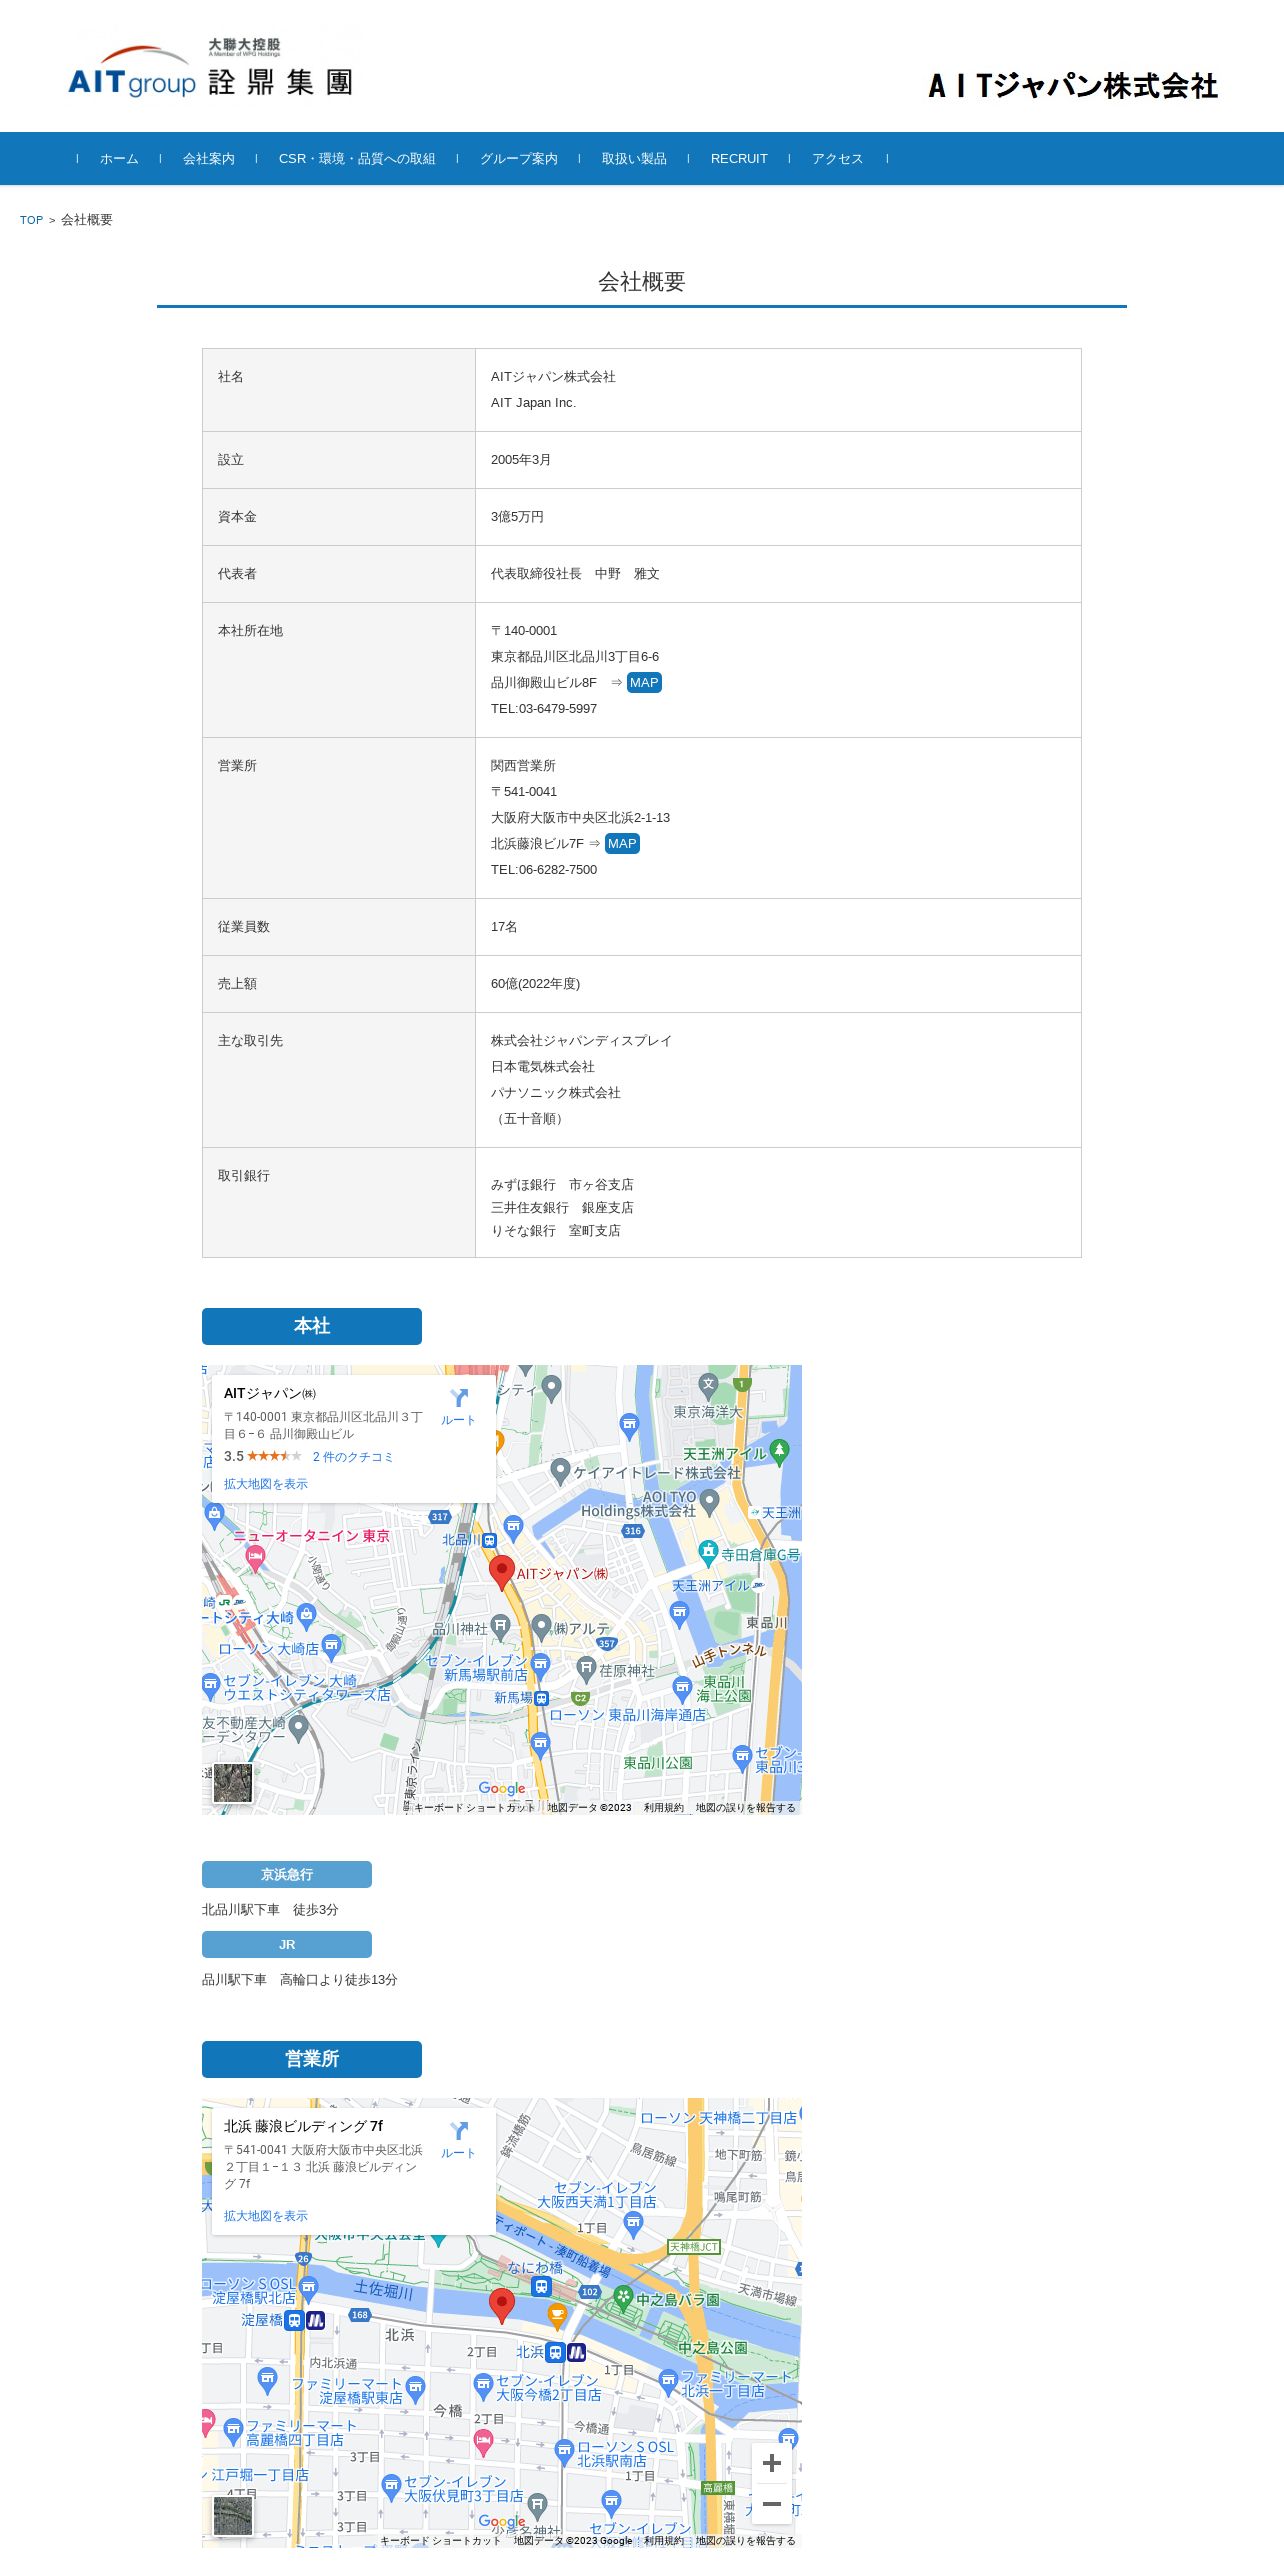The image size is (1284, 2568).
Task: Click the 荏原神社 shrine marker
Action: 586,1669
